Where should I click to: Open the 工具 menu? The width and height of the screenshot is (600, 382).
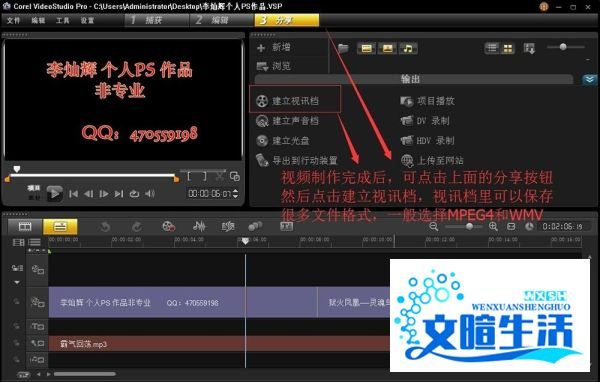click(x=62, y=20)
